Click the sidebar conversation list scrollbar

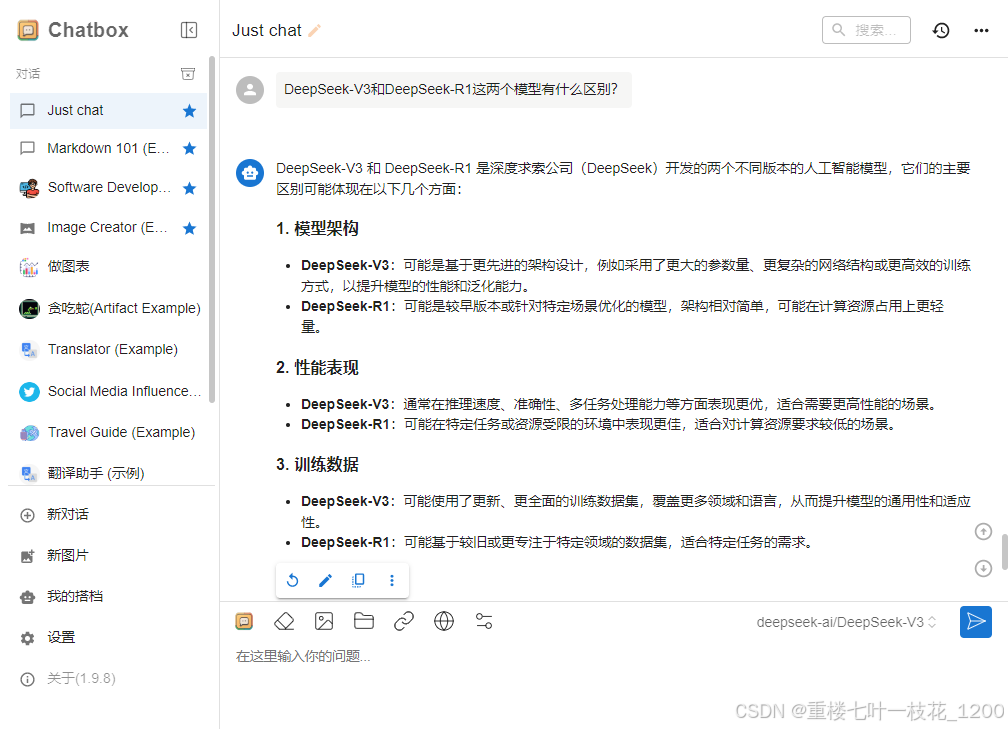[x=212, y=230]
